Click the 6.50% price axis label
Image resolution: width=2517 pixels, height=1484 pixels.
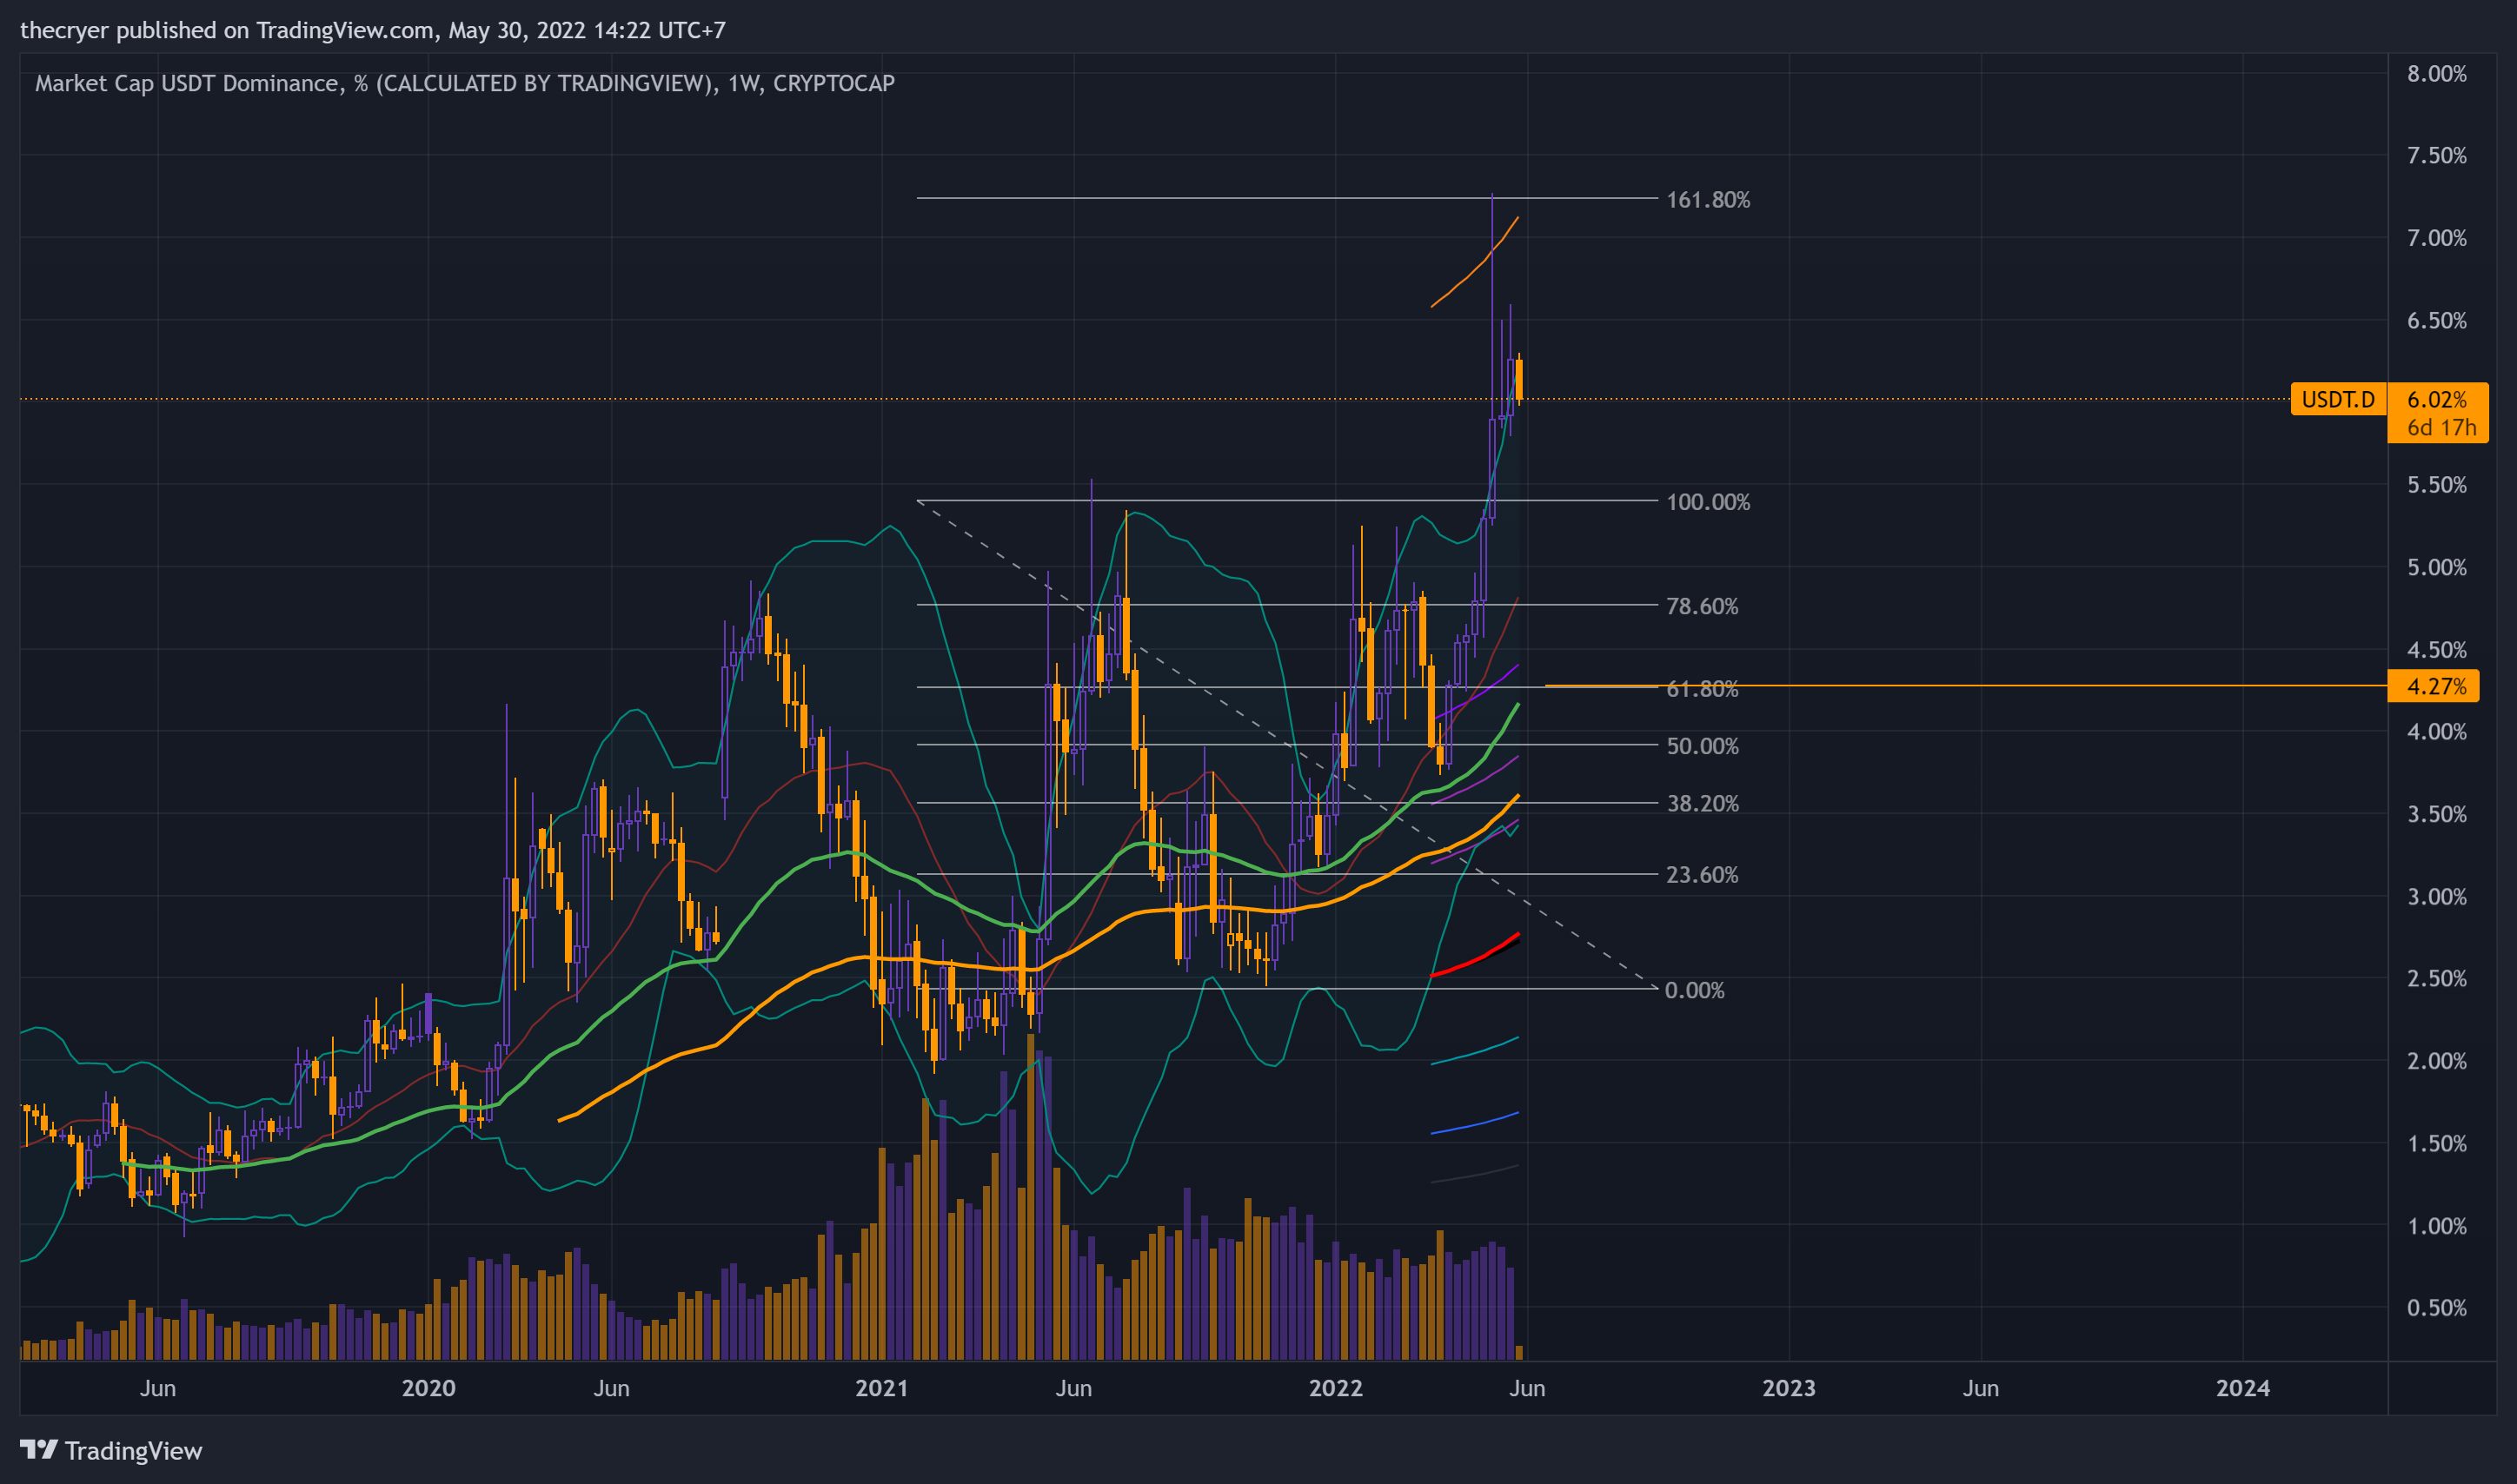click(x=2436, y=321)
